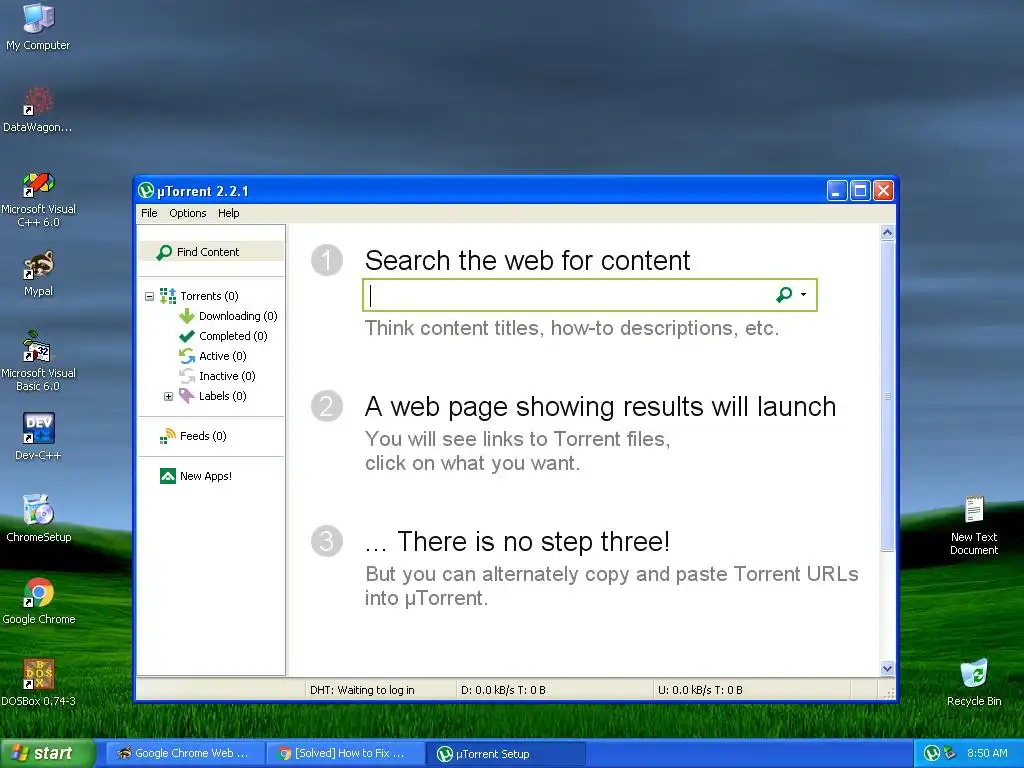Image resolution: width=1024 pixels, height=768 pixels.
Task: Click the scrollbar down arrow
Action: (x=887, y=668)
